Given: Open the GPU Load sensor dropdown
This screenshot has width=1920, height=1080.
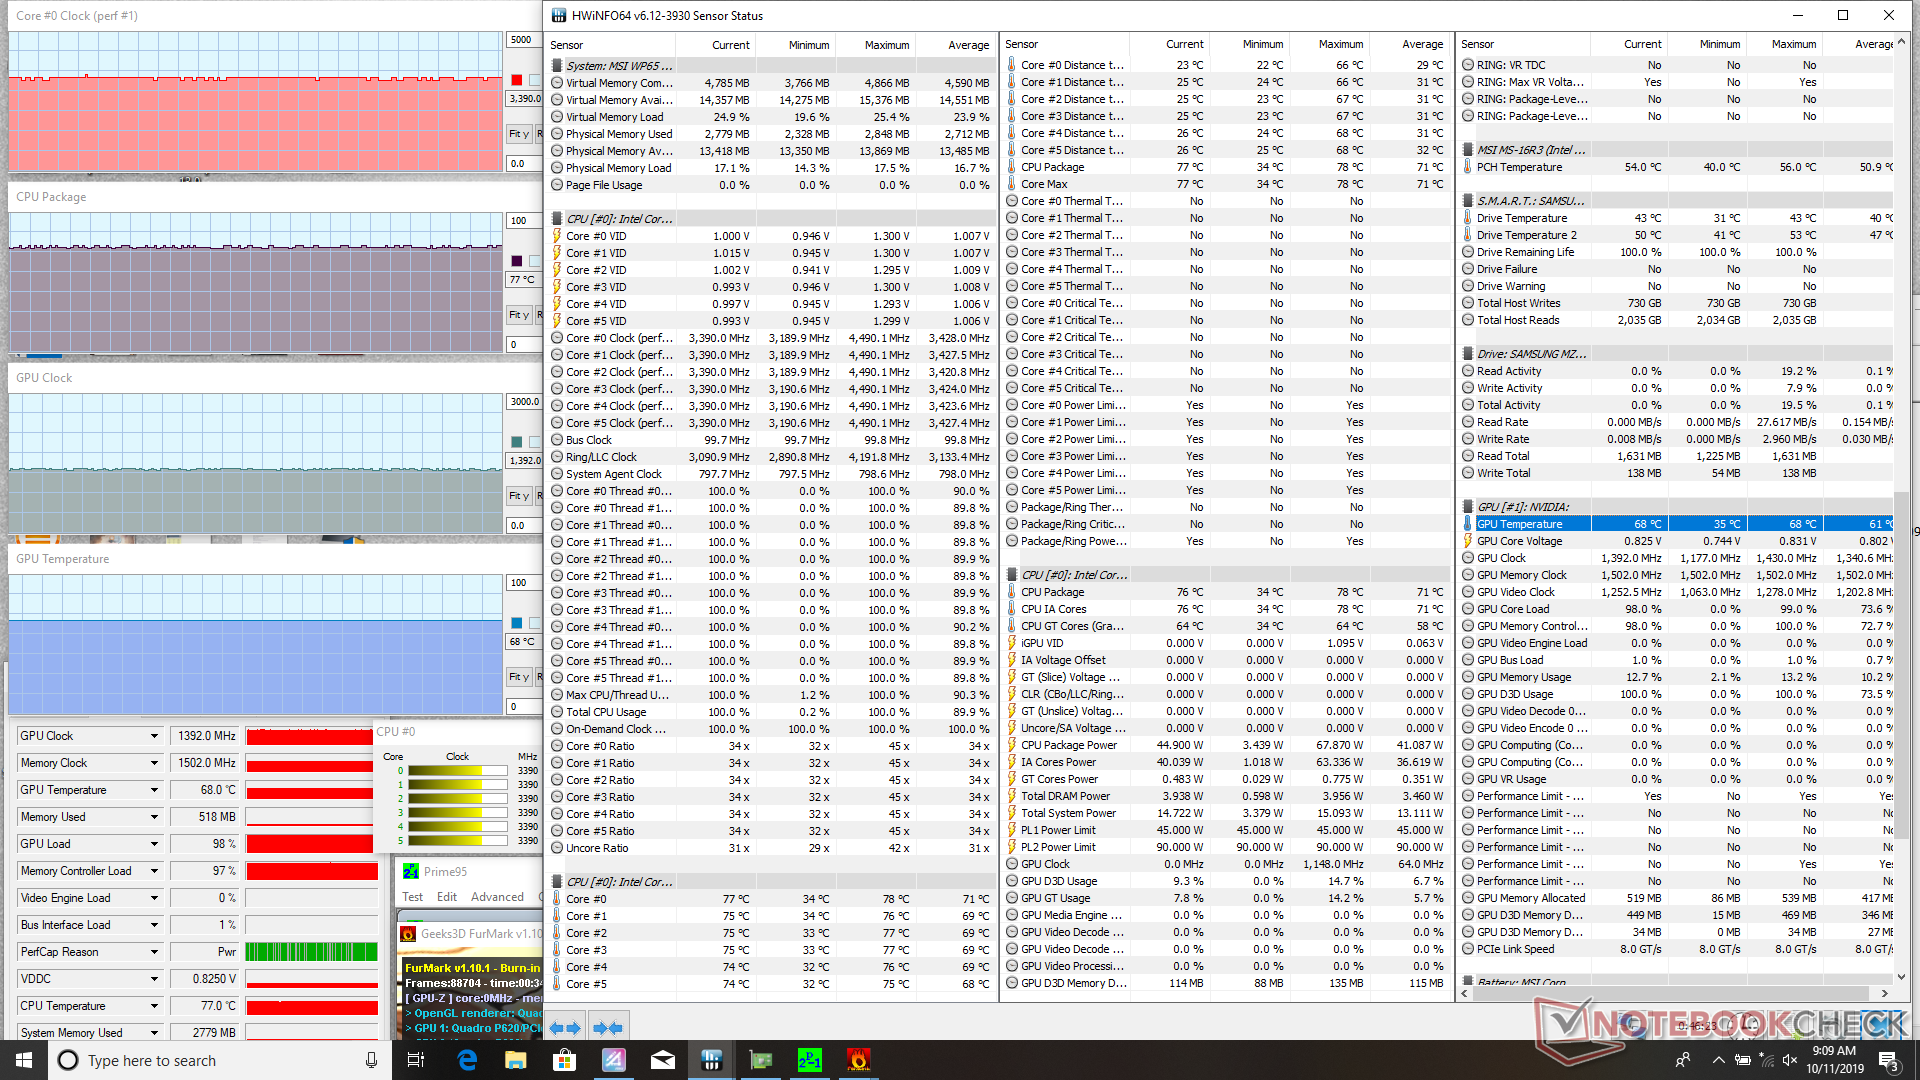Looking at the screenshot, I should 154,844.
